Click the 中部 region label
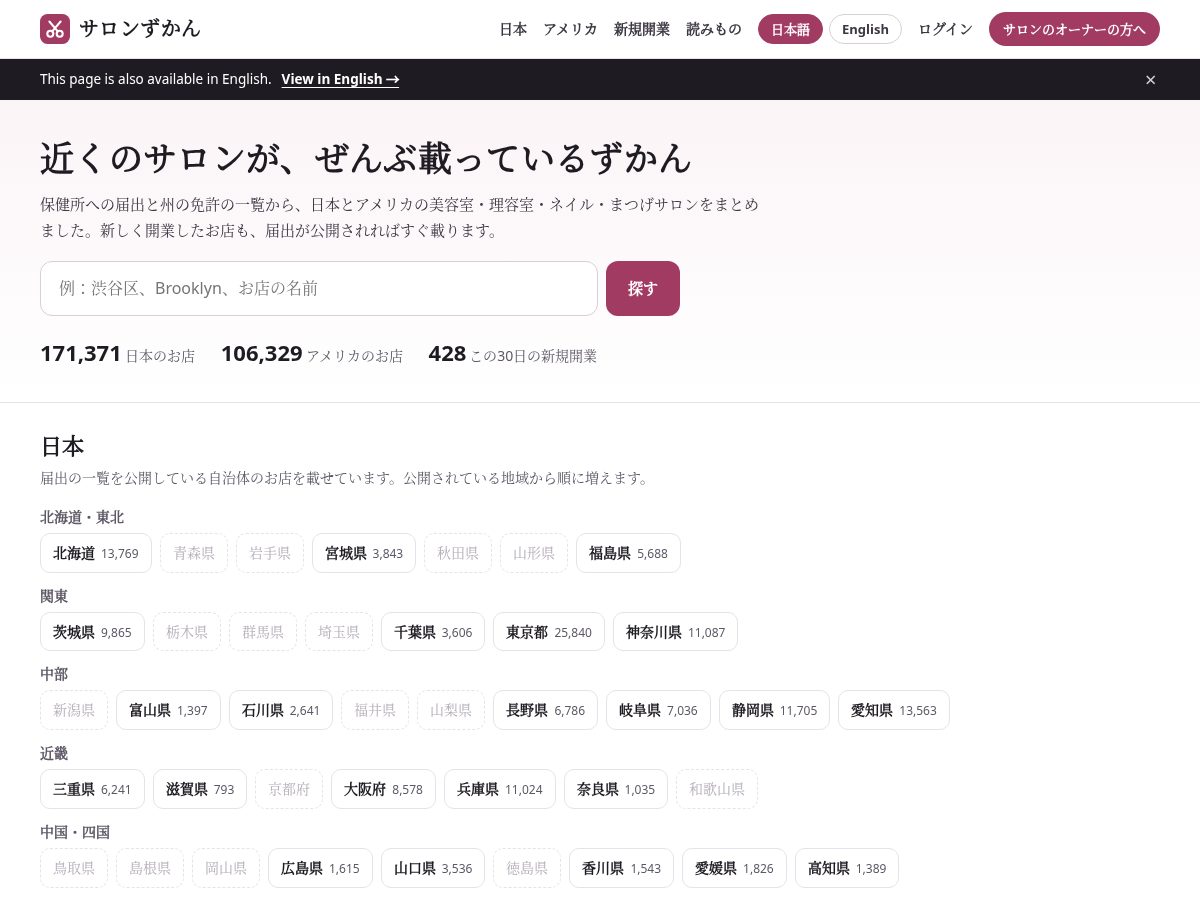This screenshot has height=900, width=1200. 54,674
